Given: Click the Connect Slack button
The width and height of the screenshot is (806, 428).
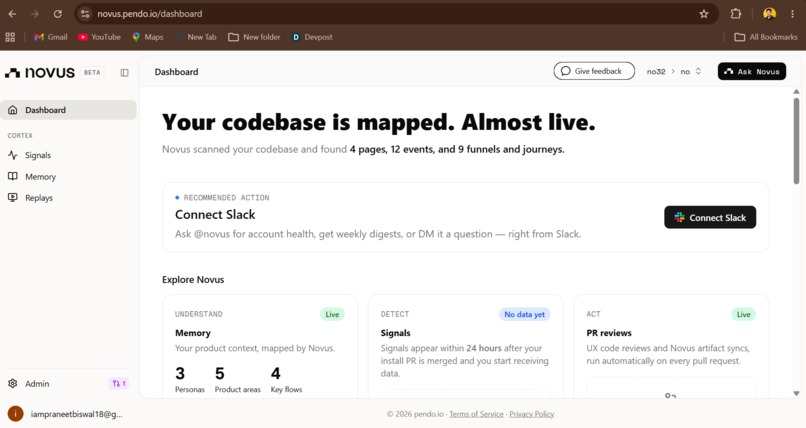Looking at the screenshot, I should click(710, 217).
